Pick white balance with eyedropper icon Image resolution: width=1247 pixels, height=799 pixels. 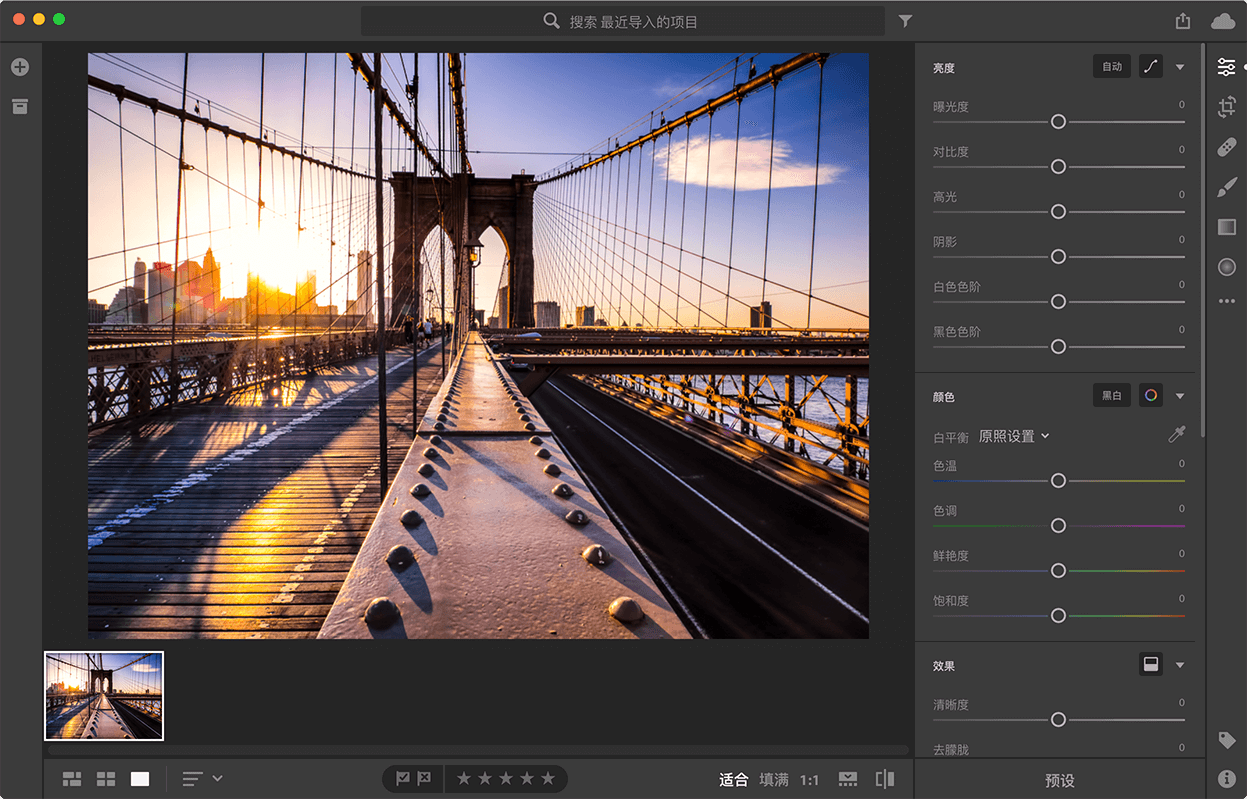[x=1177, y=435]
